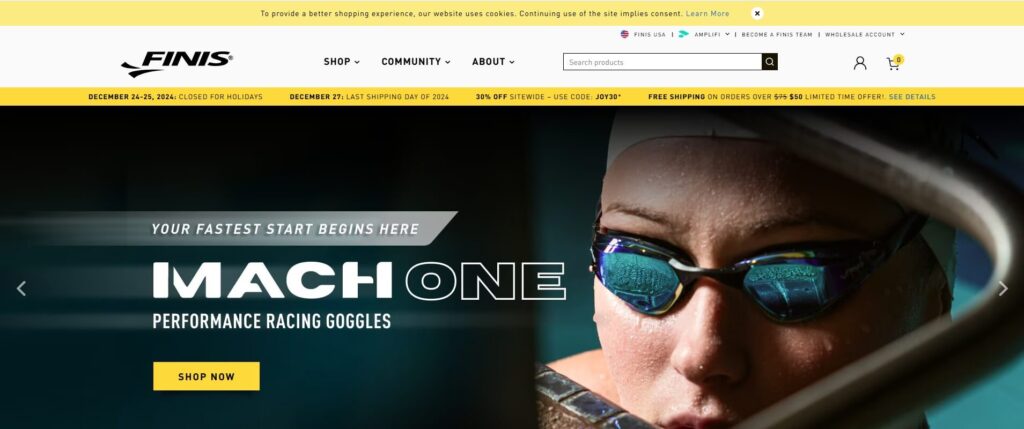
Task: Click the US flag icon
Action: coord(624,34)
